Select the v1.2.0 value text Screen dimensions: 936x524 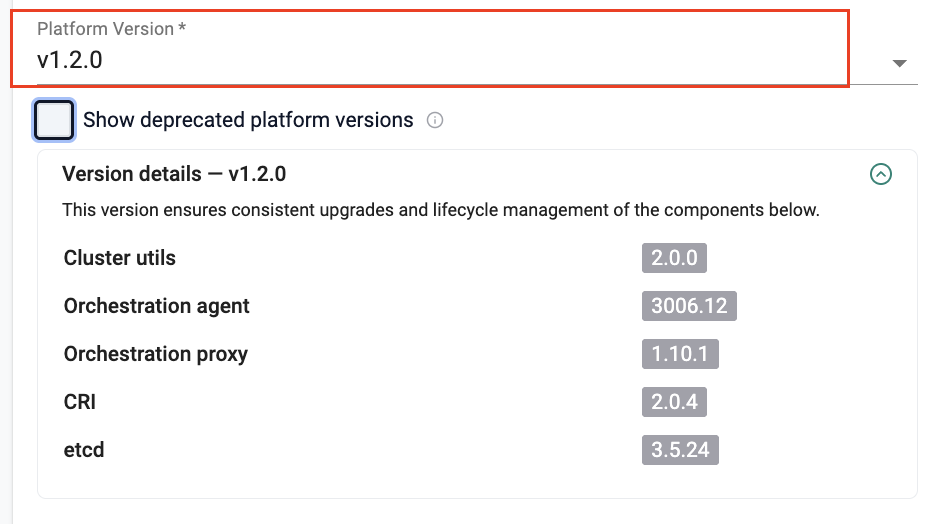point(70,60)
